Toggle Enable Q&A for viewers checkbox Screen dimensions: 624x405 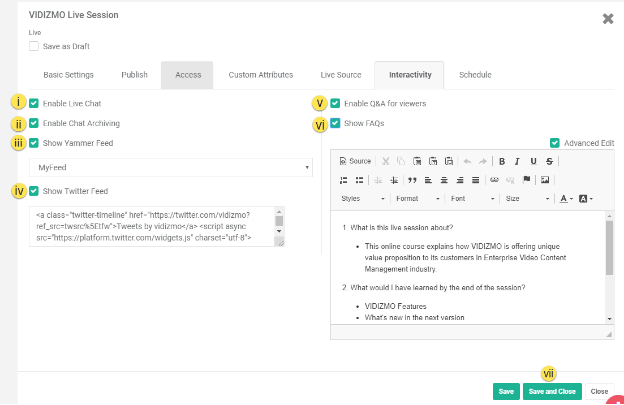[336, 103]
